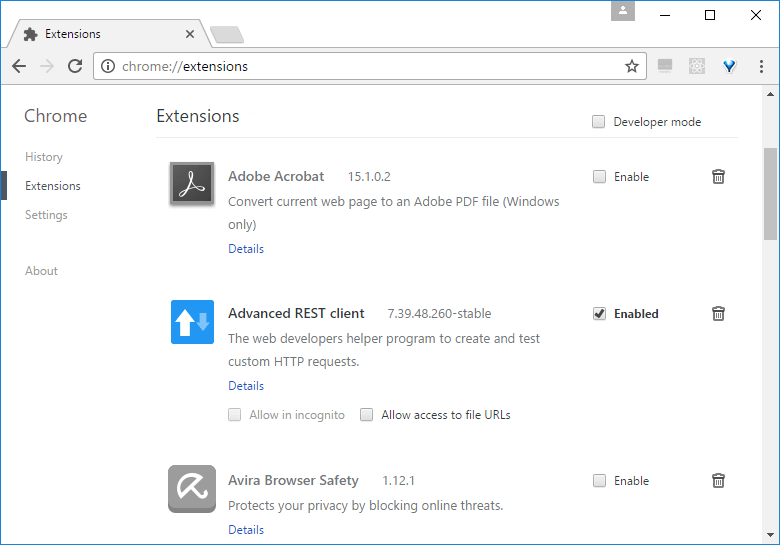Open History in the Chrome sidebar

click(44, 157)
